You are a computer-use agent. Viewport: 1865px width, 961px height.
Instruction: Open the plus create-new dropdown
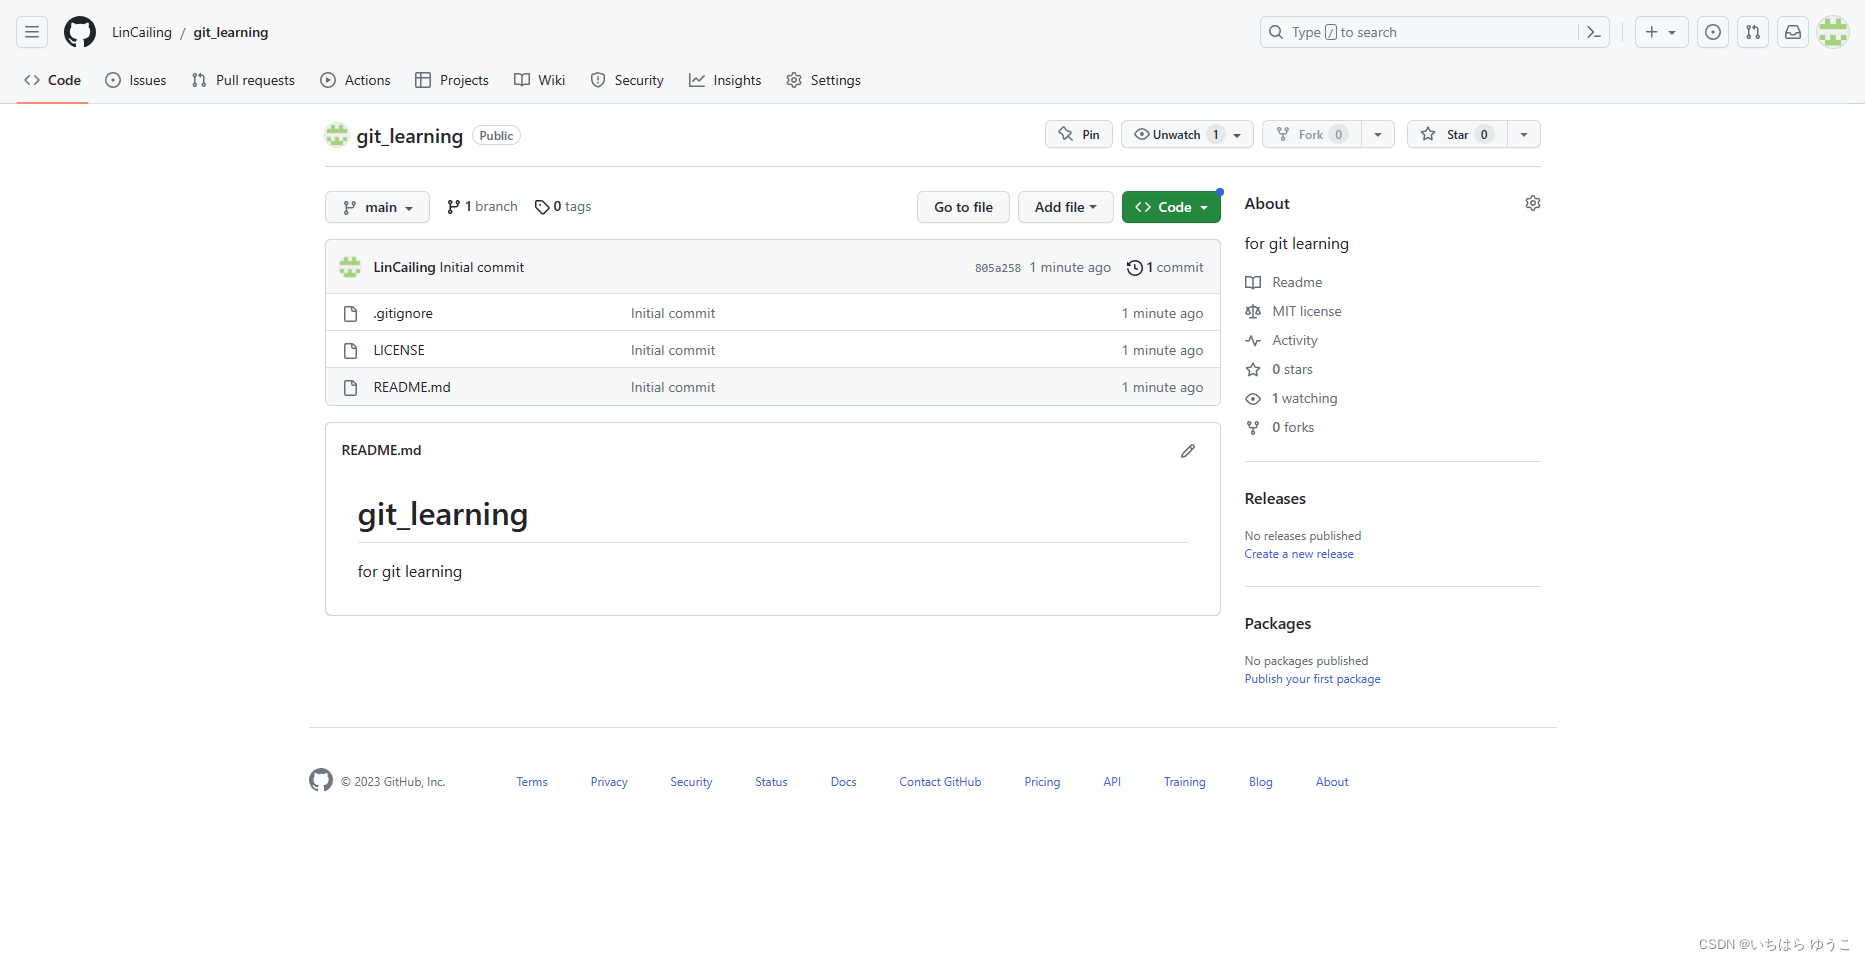coord(1661,32)
